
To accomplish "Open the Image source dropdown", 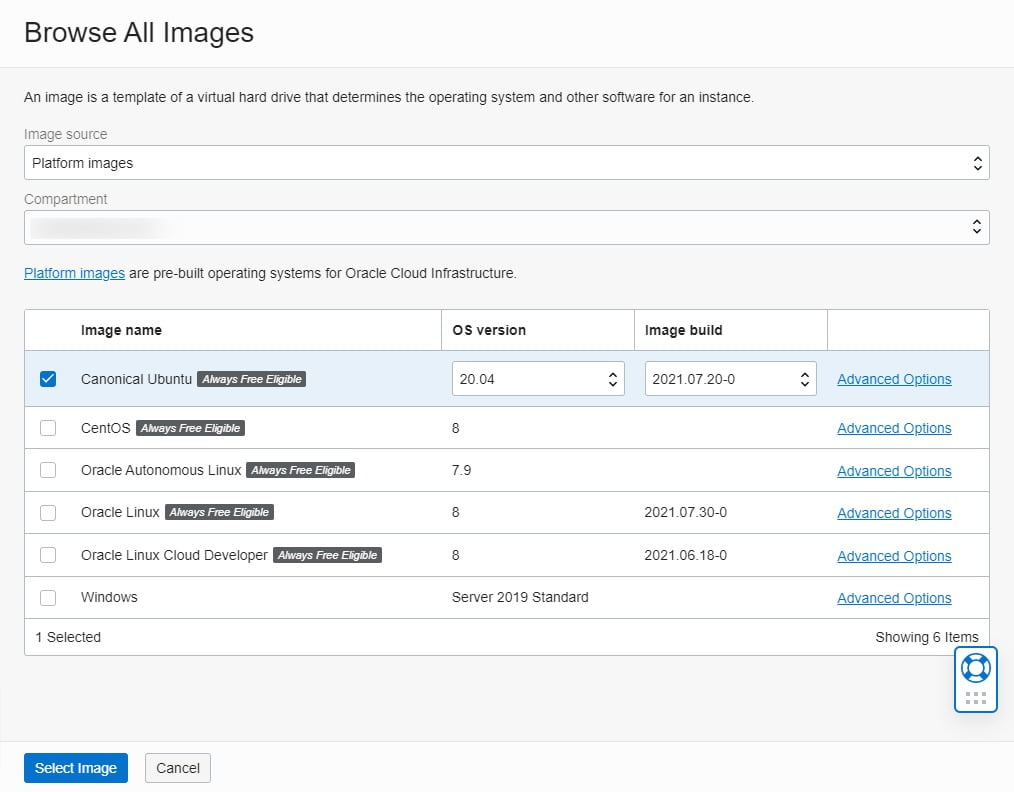I will 506,163.
